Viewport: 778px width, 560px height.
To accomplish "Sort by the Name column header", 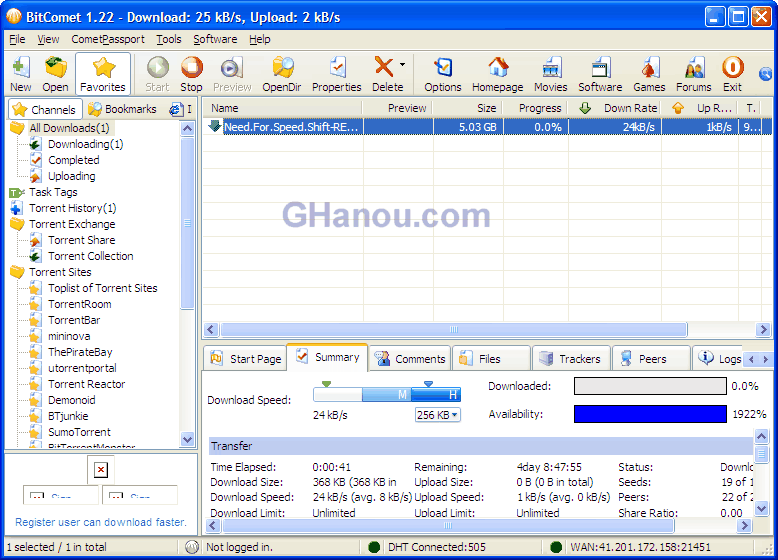I will [x=283, y=108].
